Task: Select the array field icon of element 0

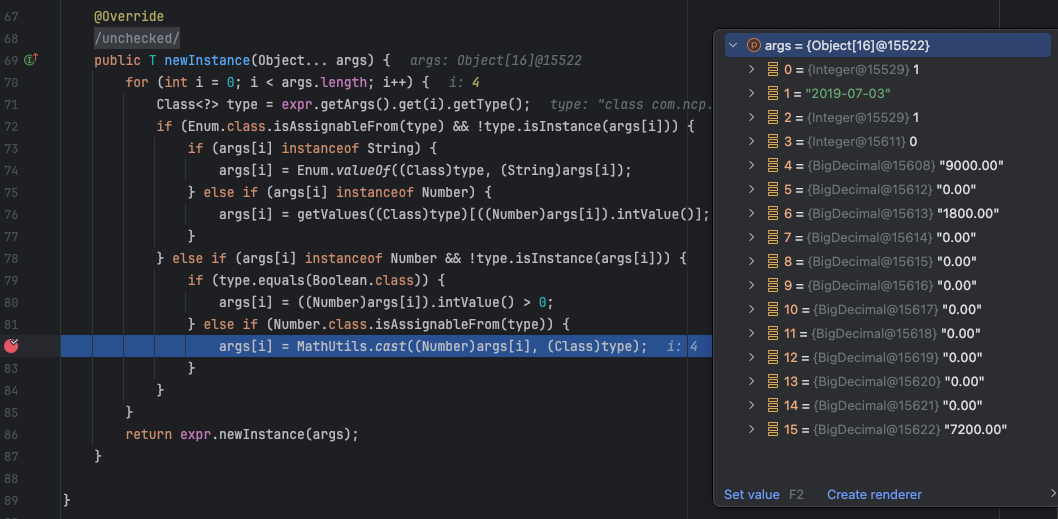Action: (x=773, y=70)
